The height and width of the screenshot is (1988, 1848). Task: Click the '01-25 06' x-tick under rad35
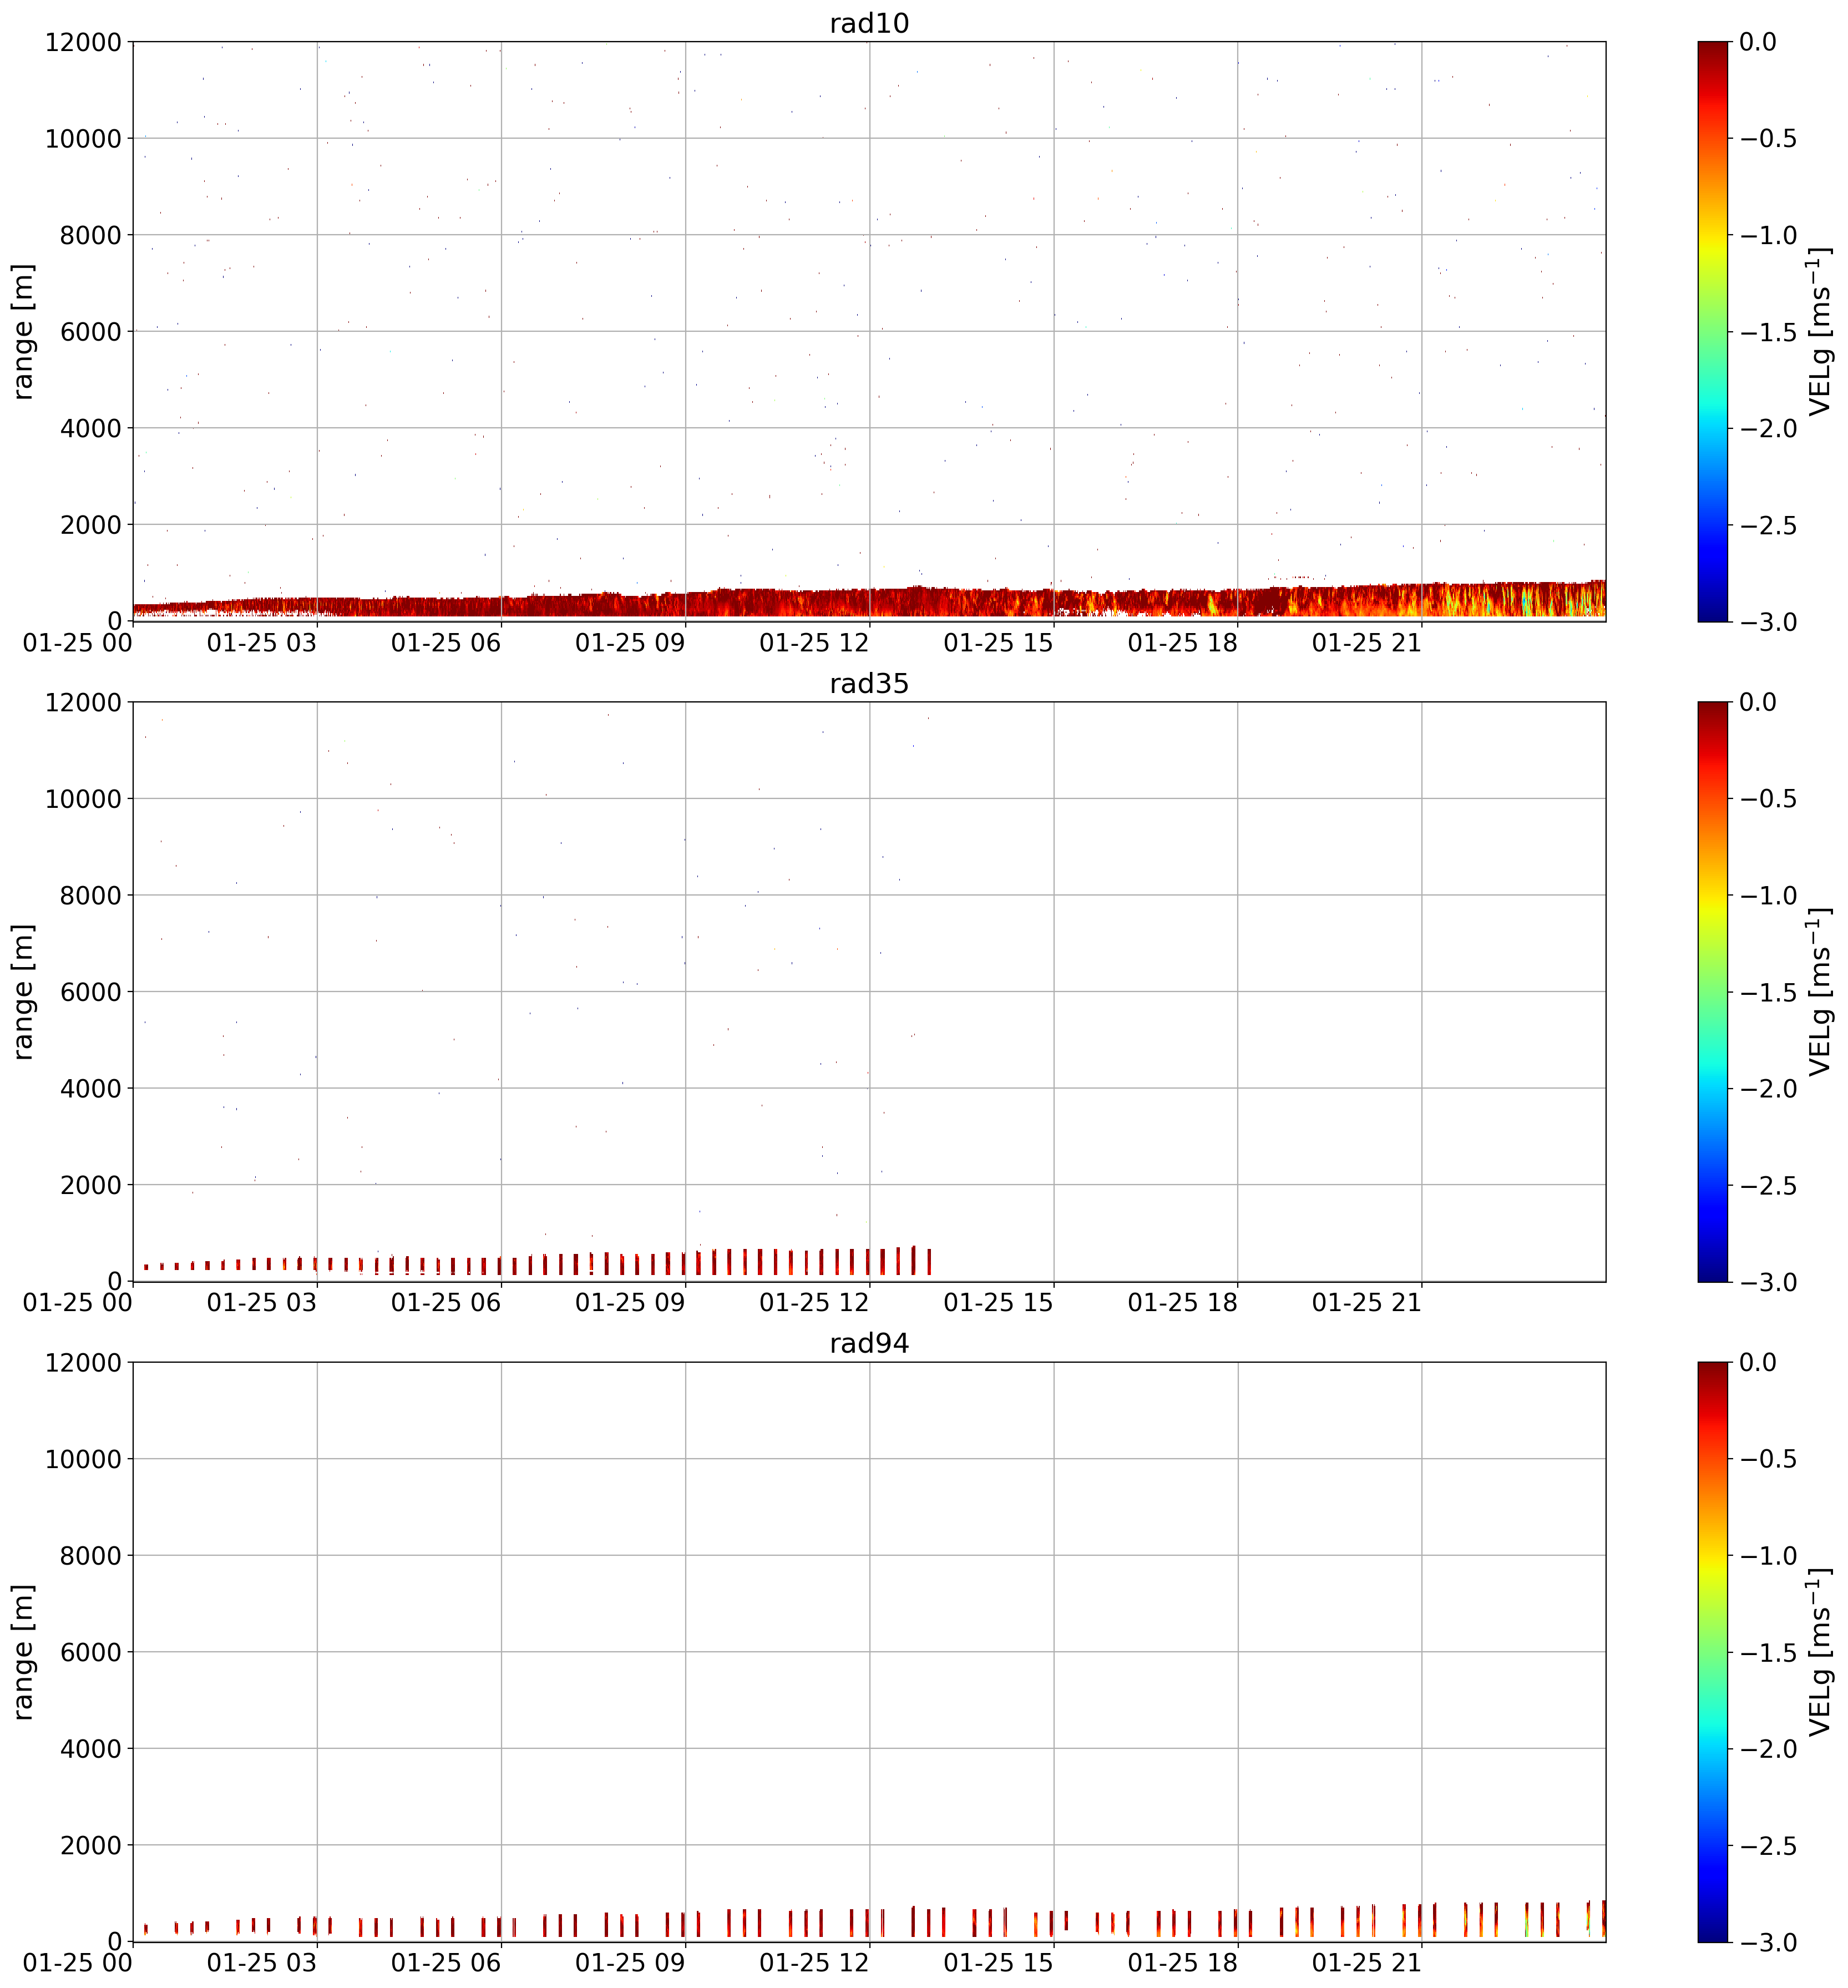(446, 1303)
